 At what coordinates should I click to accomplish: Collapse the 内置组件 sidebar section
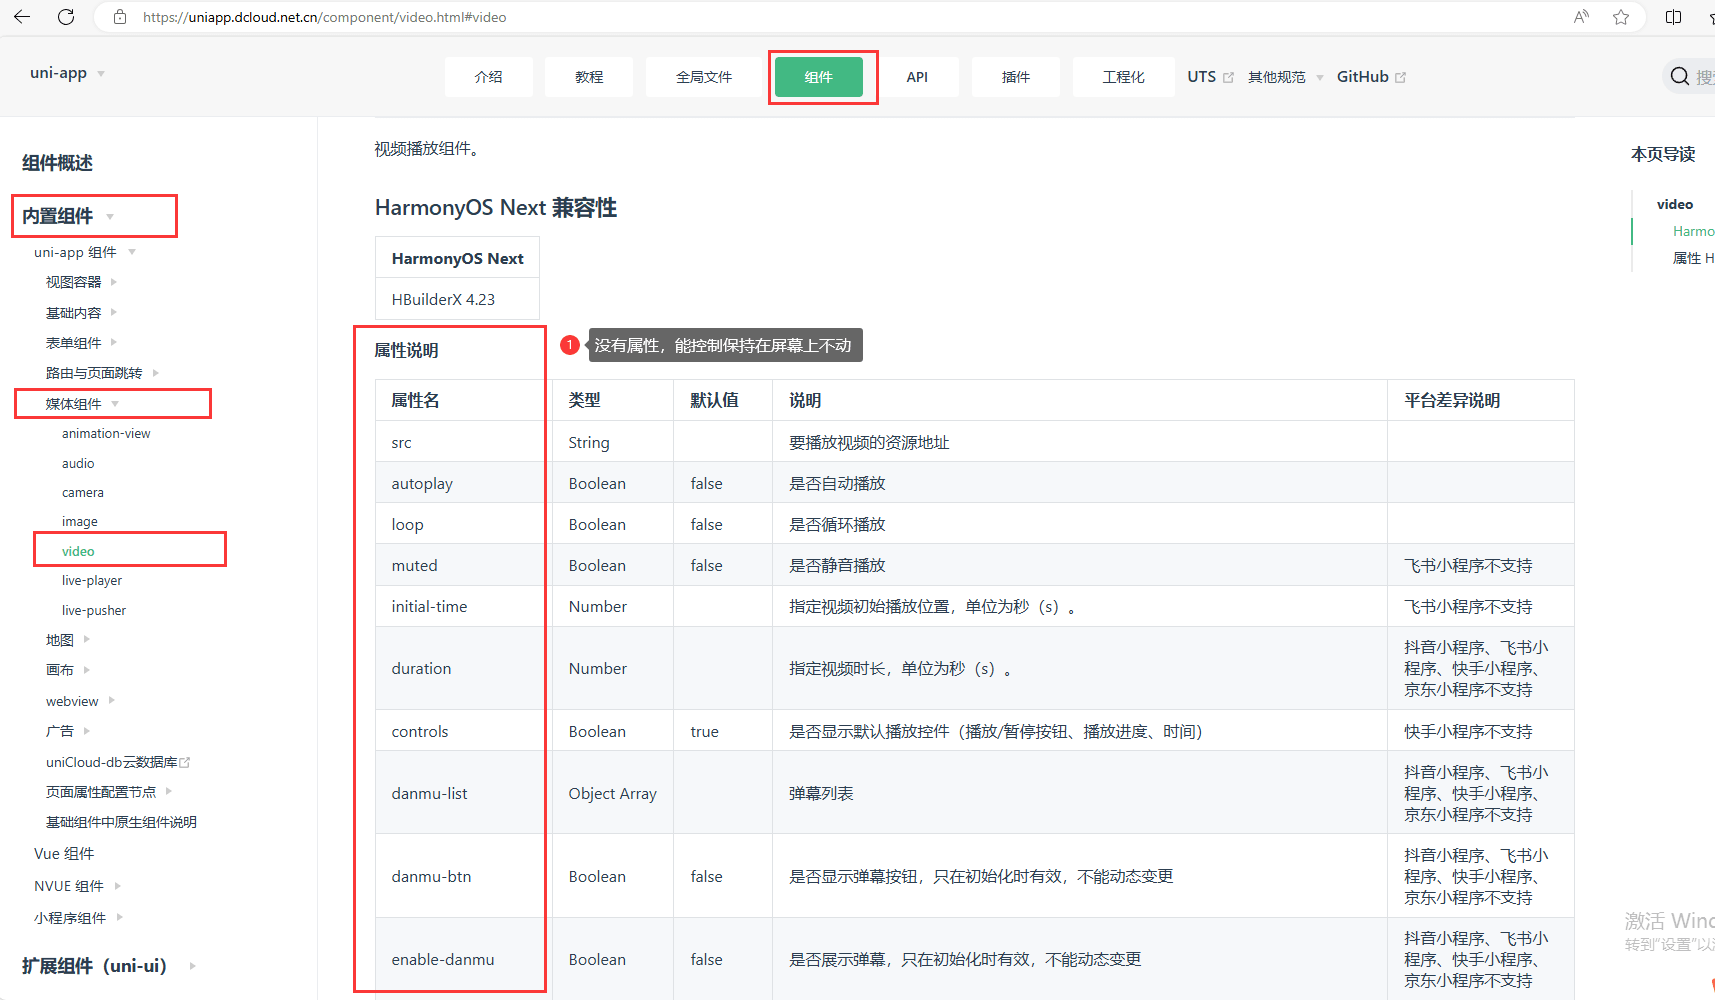click(68, 216)
